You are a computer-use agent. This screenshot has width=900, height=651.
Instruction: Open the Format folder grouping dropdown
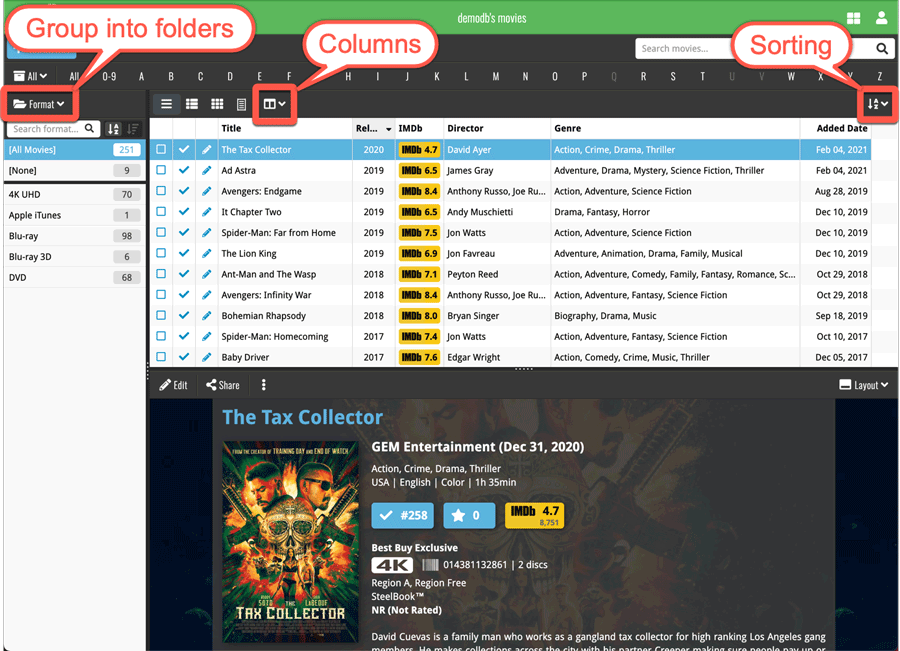coord(39,104)
